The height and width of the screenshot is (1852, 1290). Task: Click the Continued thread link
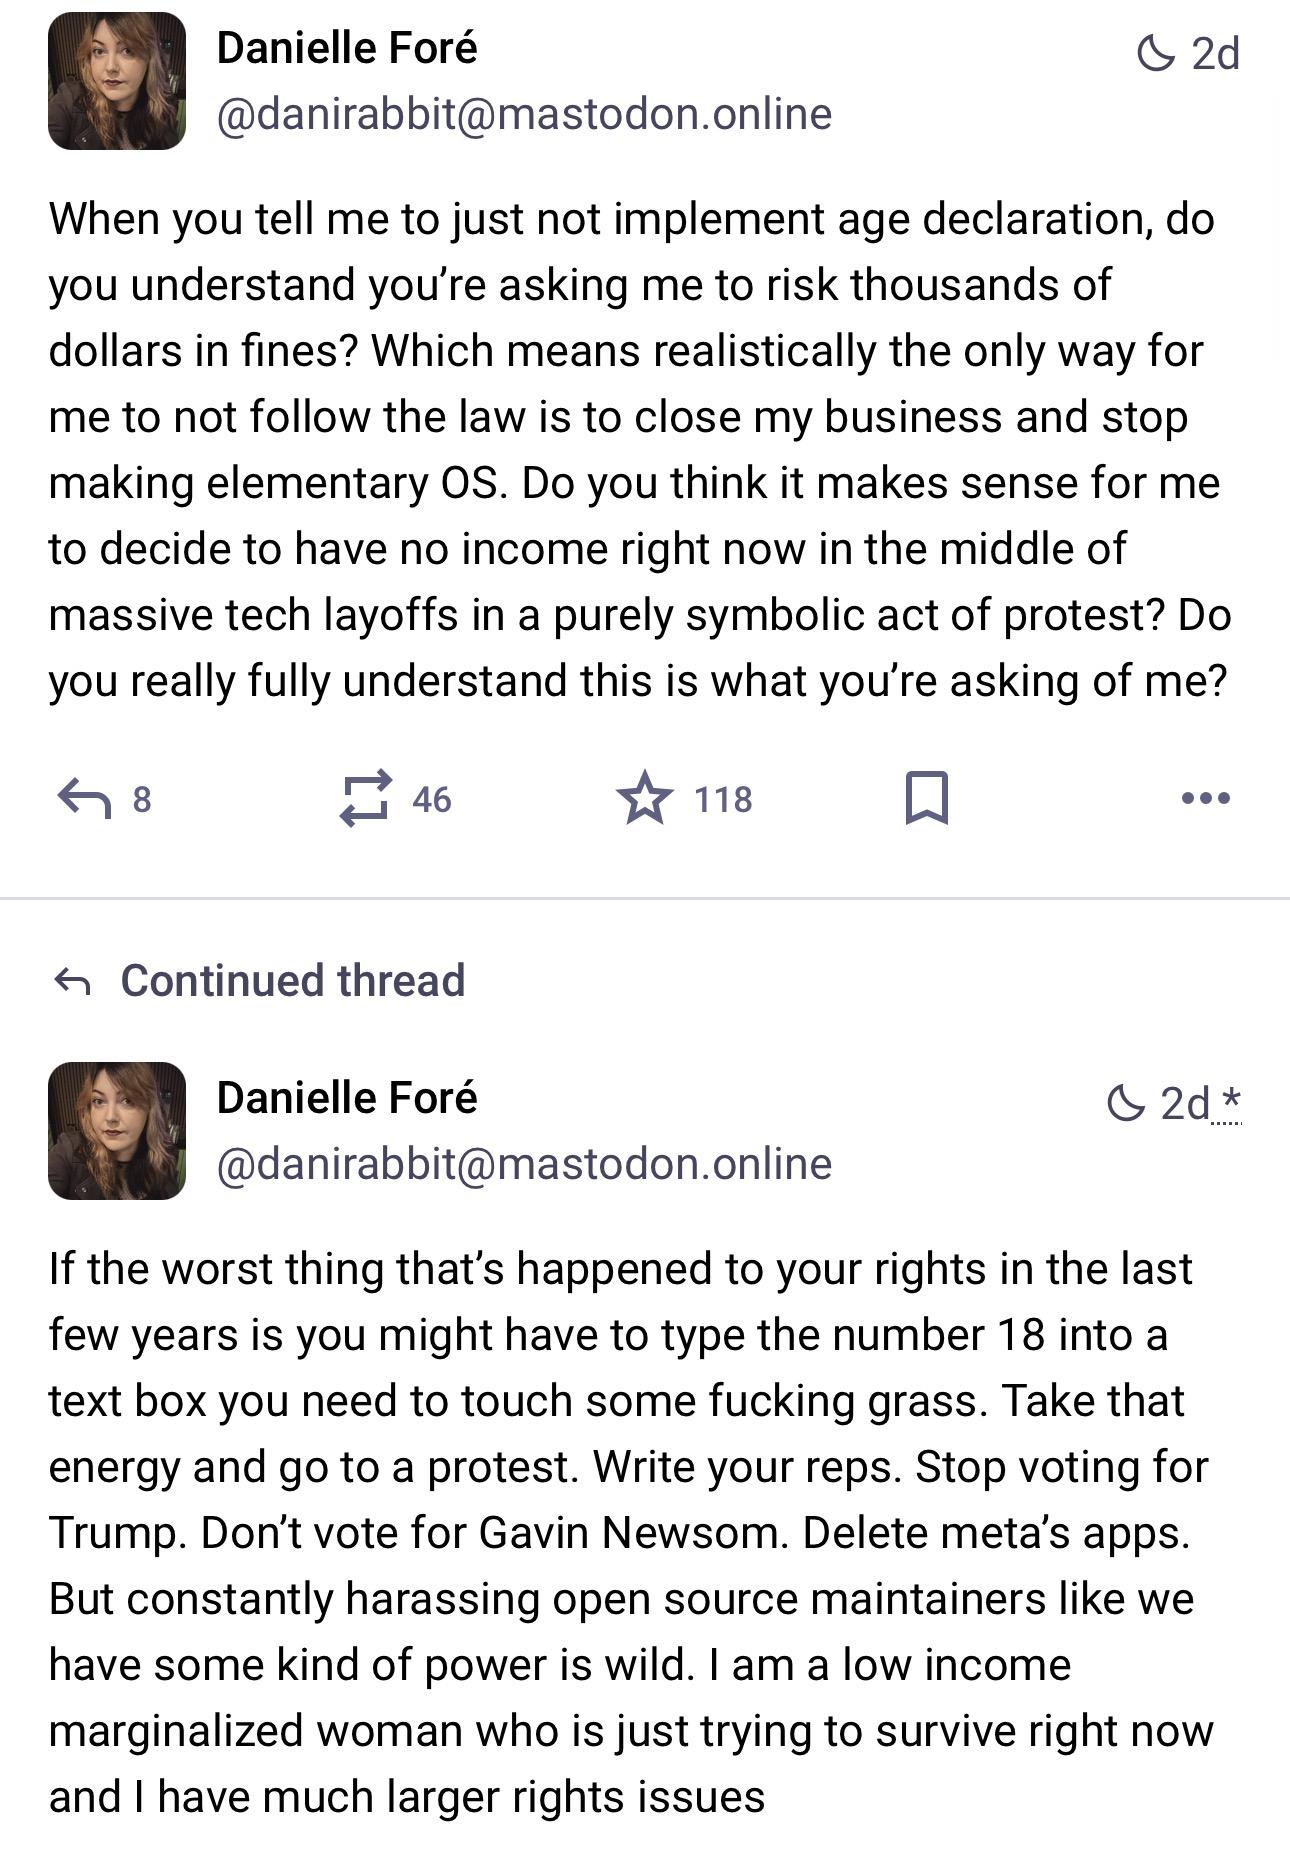[292, 981]
